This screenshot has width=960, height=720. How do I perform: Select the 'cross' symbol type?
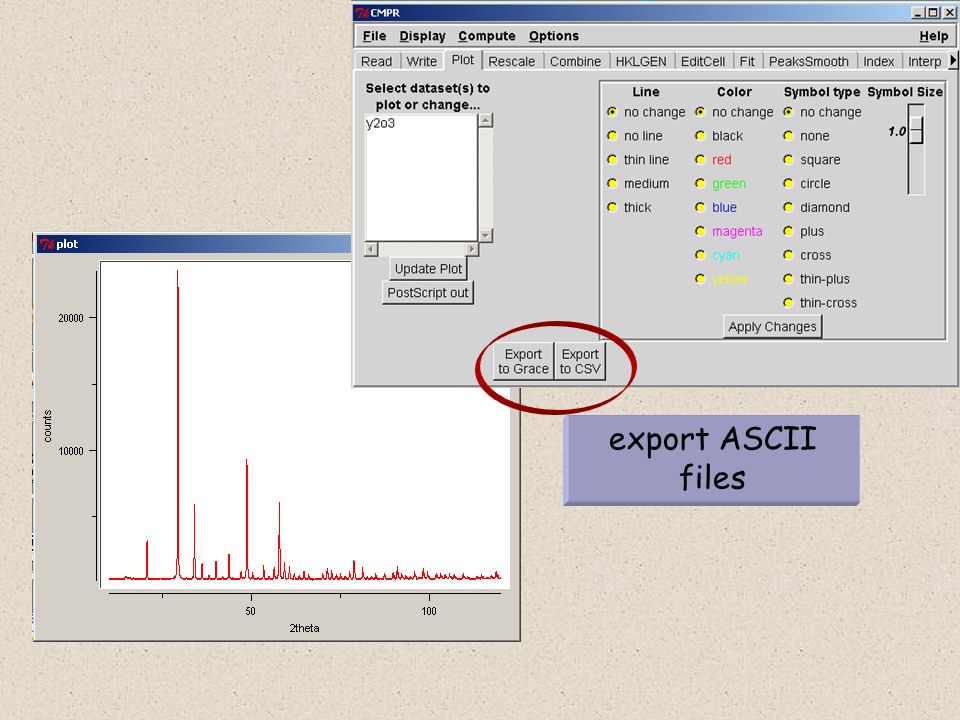coord(789,255)
